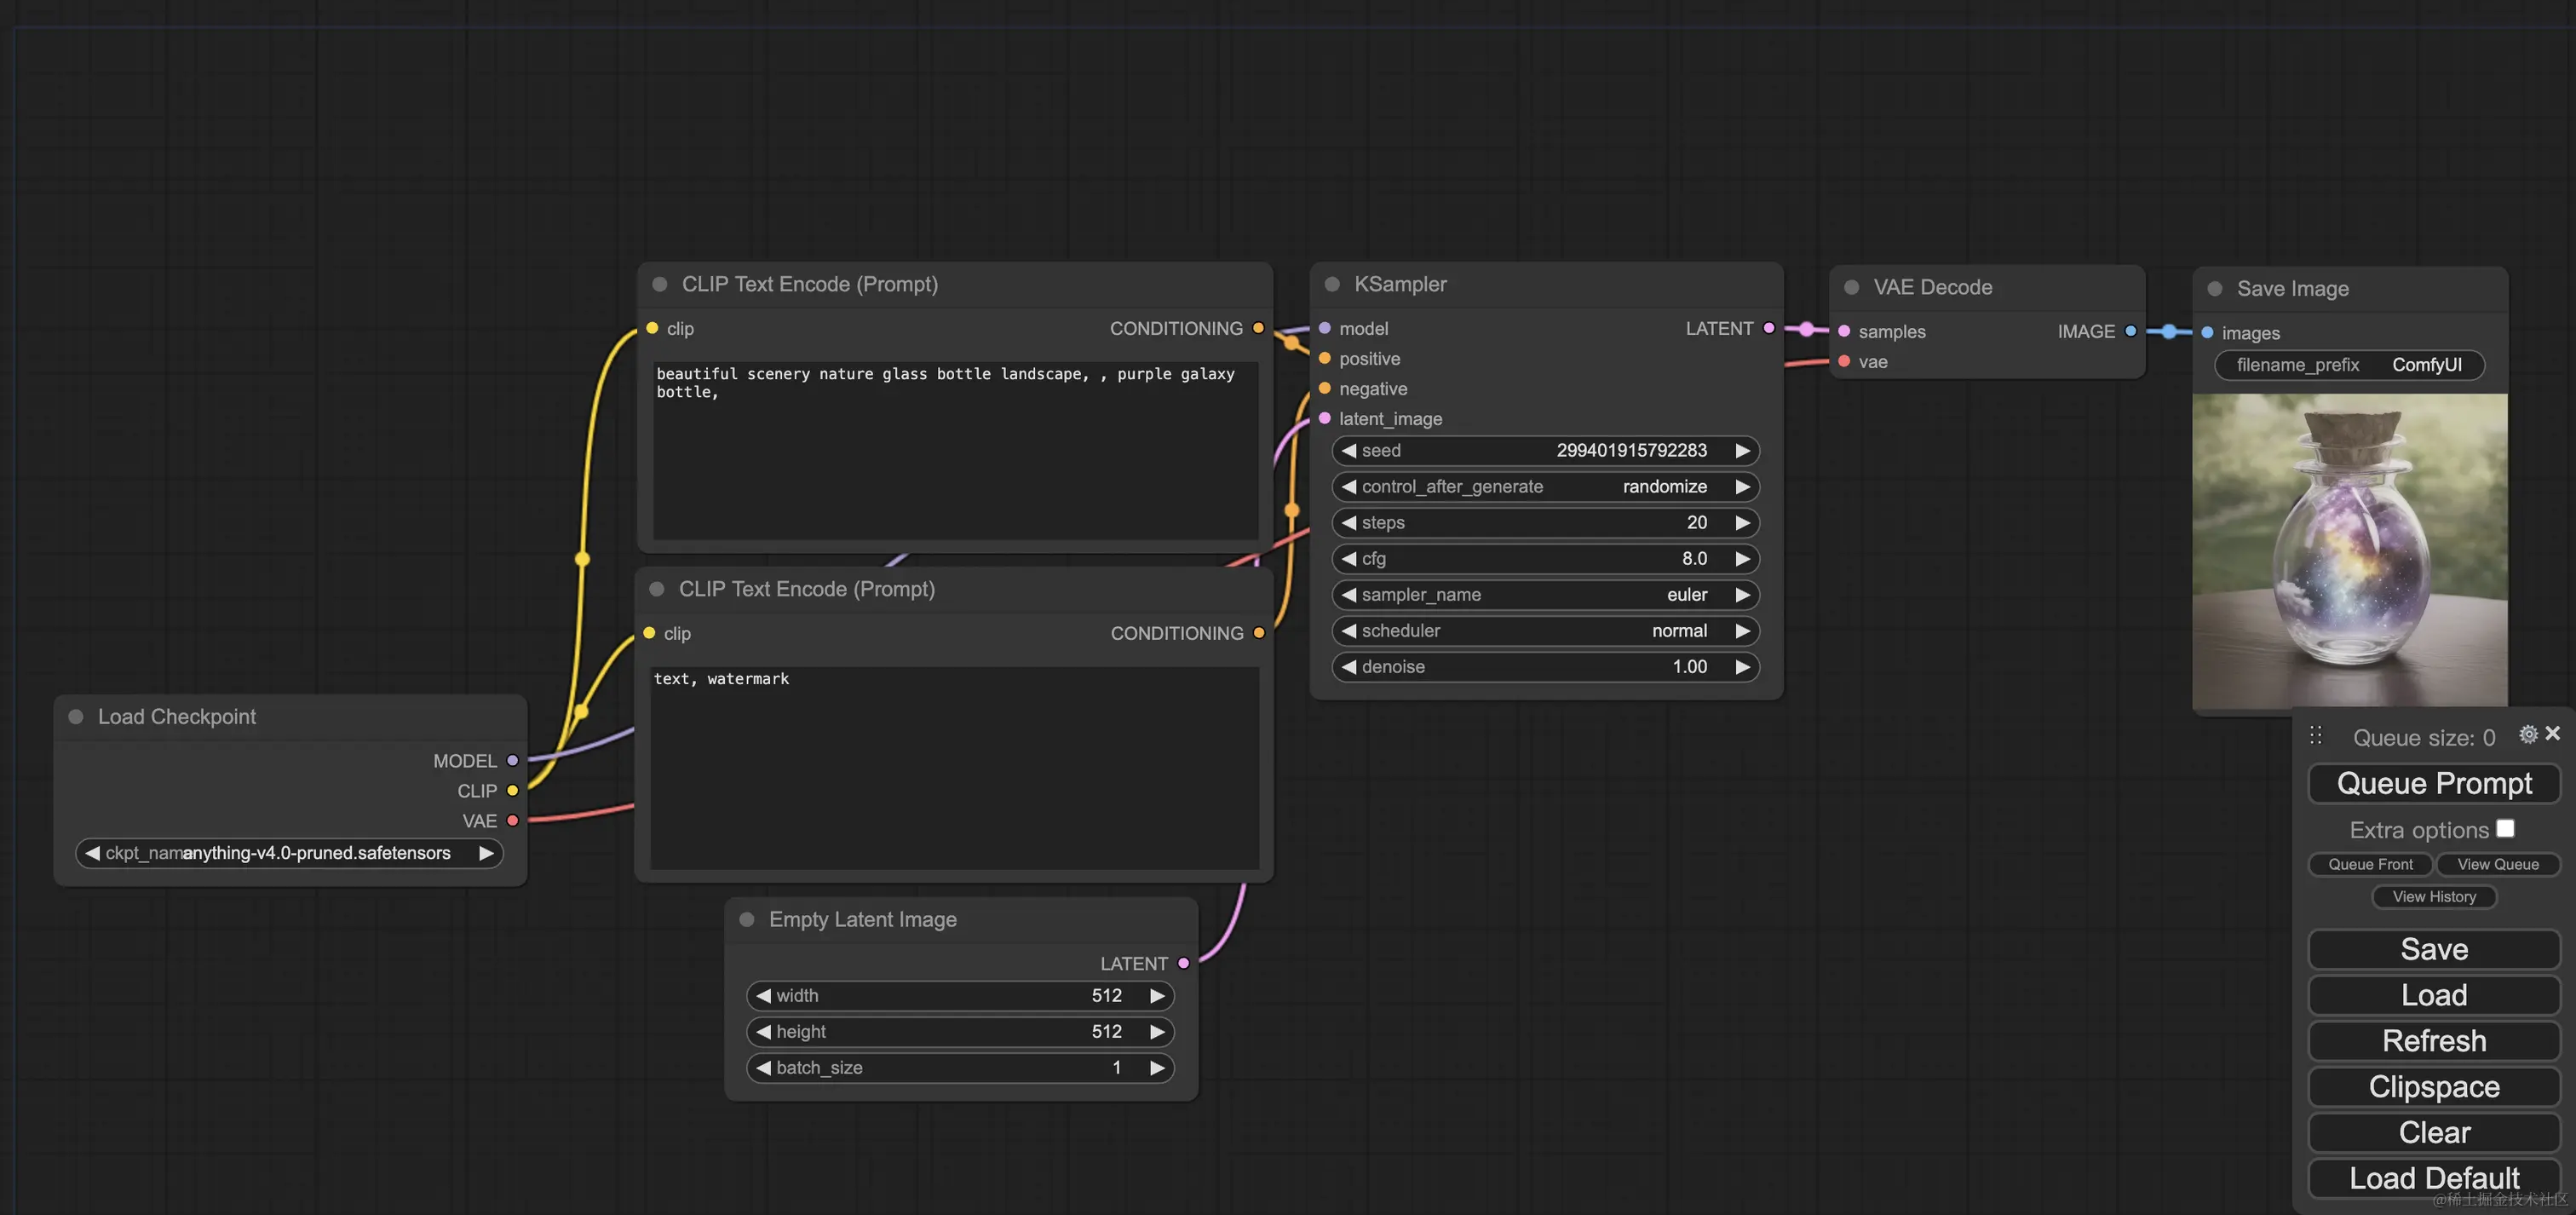Click the cfg 8.0 slider field

1545,559
